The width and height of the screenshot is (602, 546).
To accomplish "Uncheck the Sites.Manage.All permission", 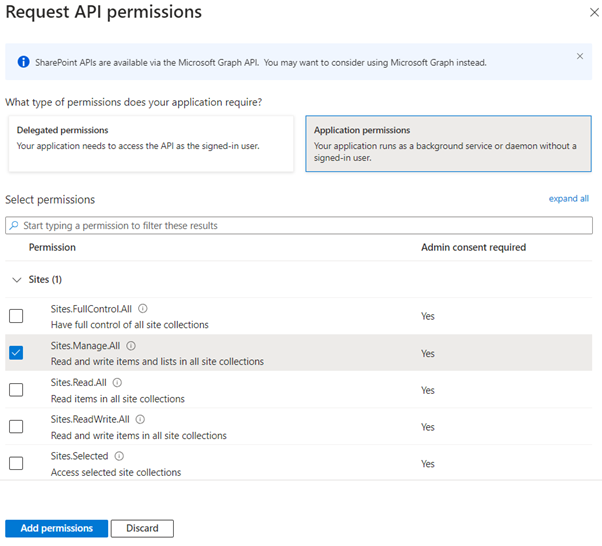I will click(16, 353).
